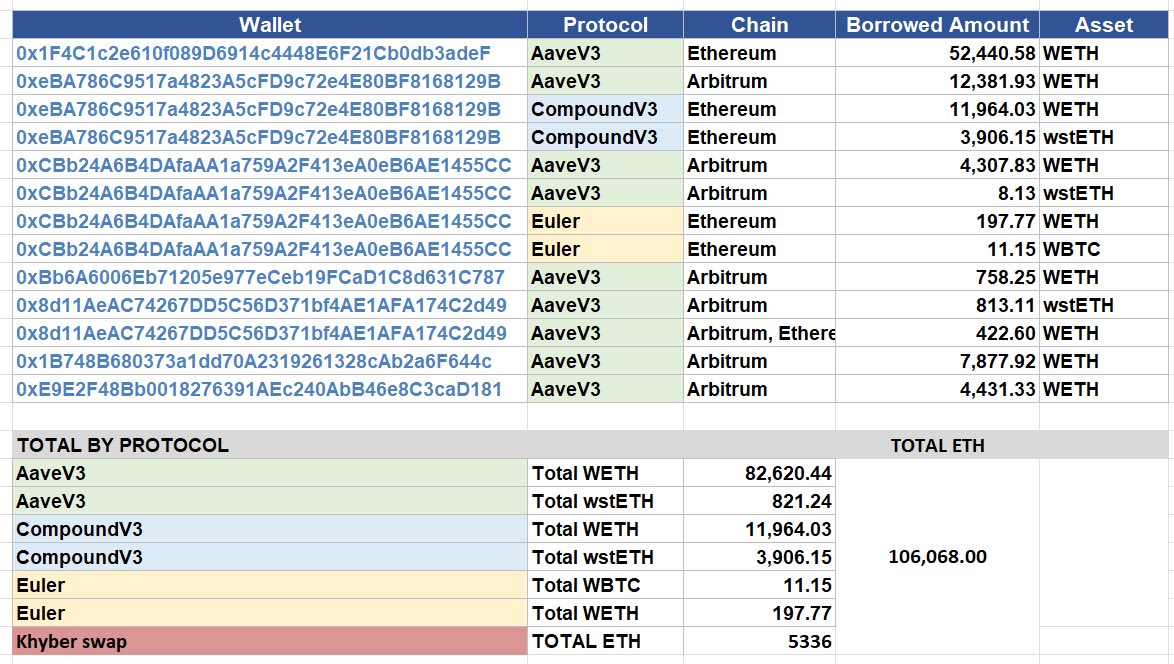Select the truncated "Arbitrum, Ethere" chain cell
The height and width of the screenshot is (664, 1174).
(760, 333)
